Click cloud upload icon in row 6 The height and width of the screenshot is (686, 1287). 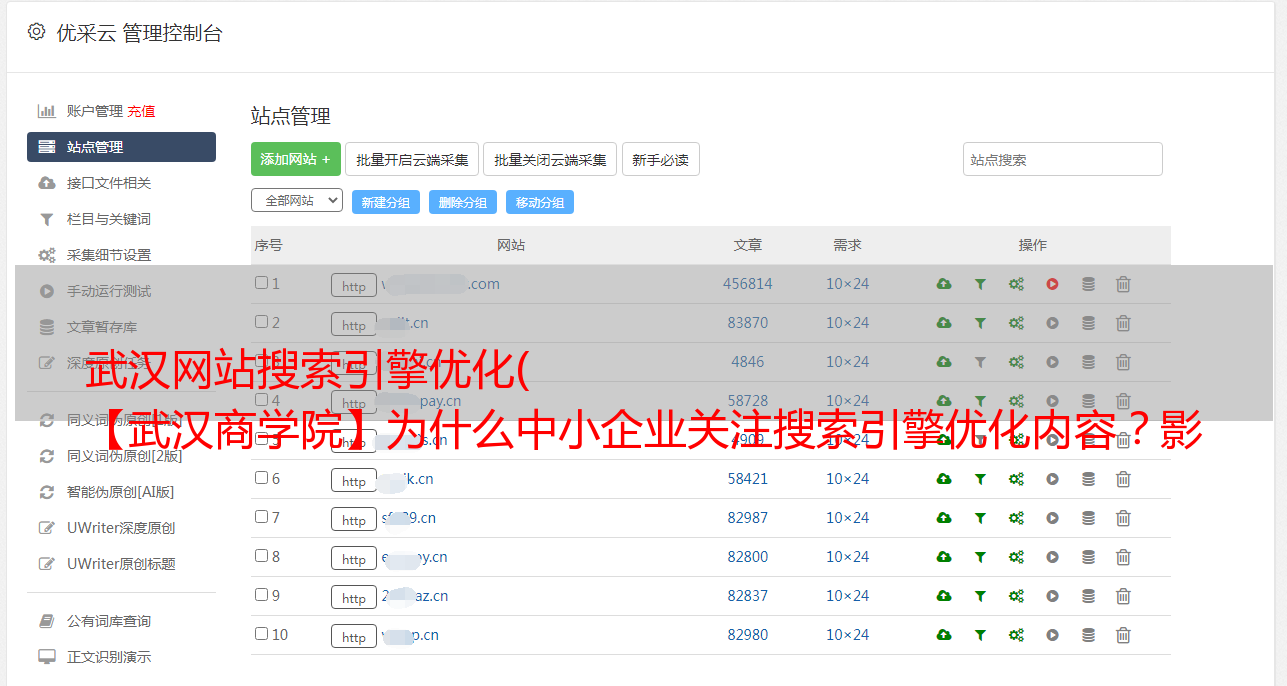point(944,479)
